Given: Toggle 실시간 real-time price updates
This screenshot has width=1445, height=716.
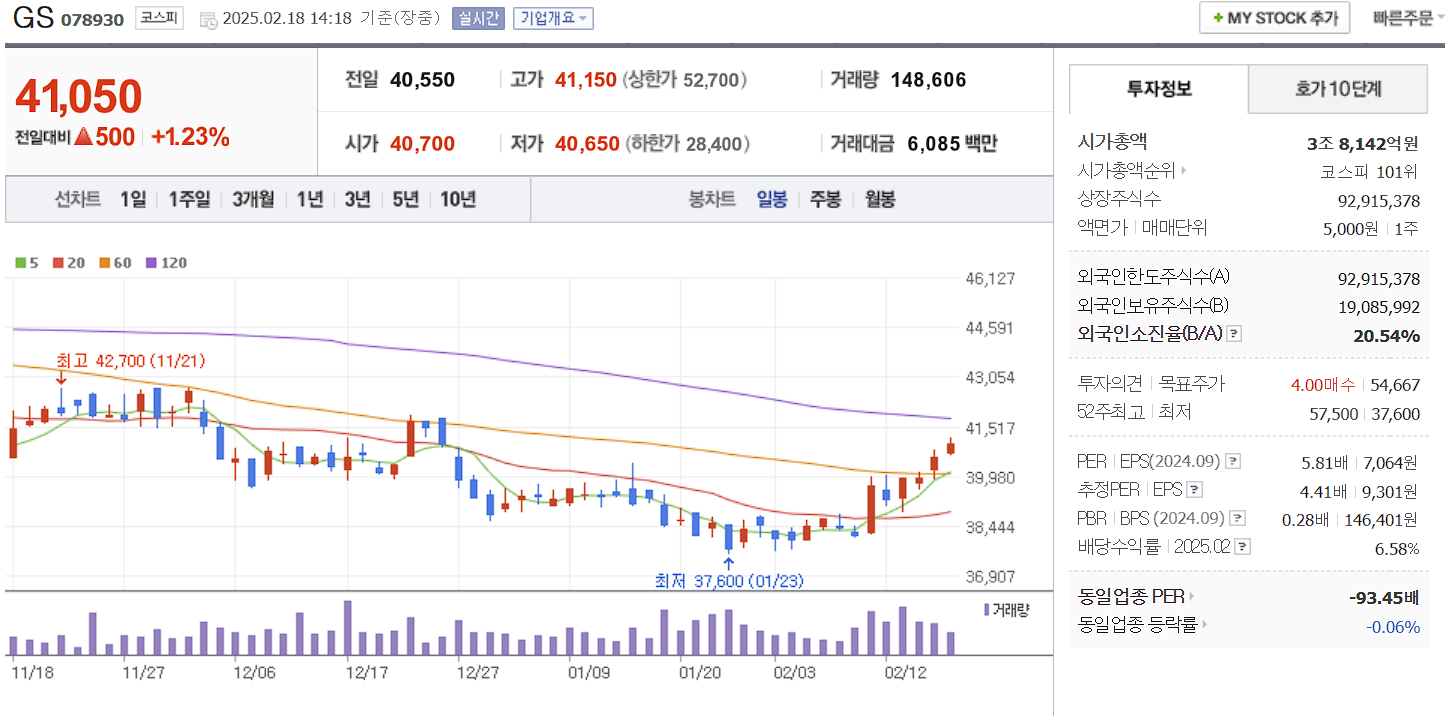Looking at the screenshot, I should (x=477, y=17).
